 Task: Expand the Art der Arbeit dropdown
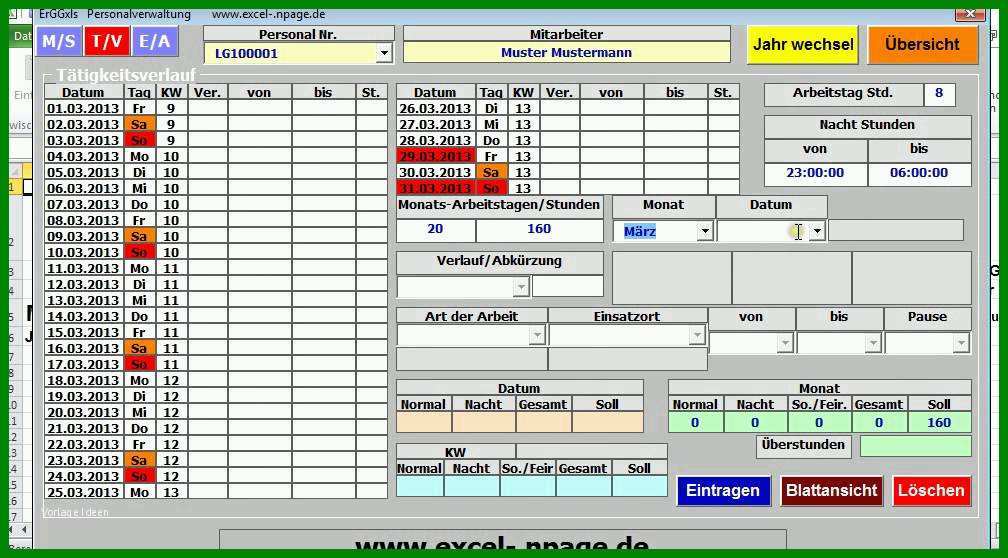point(537,335)
